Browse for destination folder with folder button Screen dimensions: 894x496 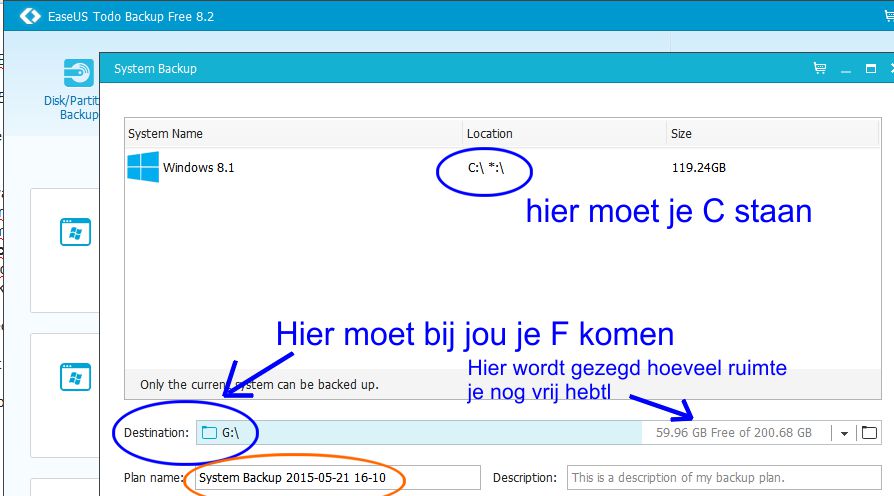click(x=869, y=433)
